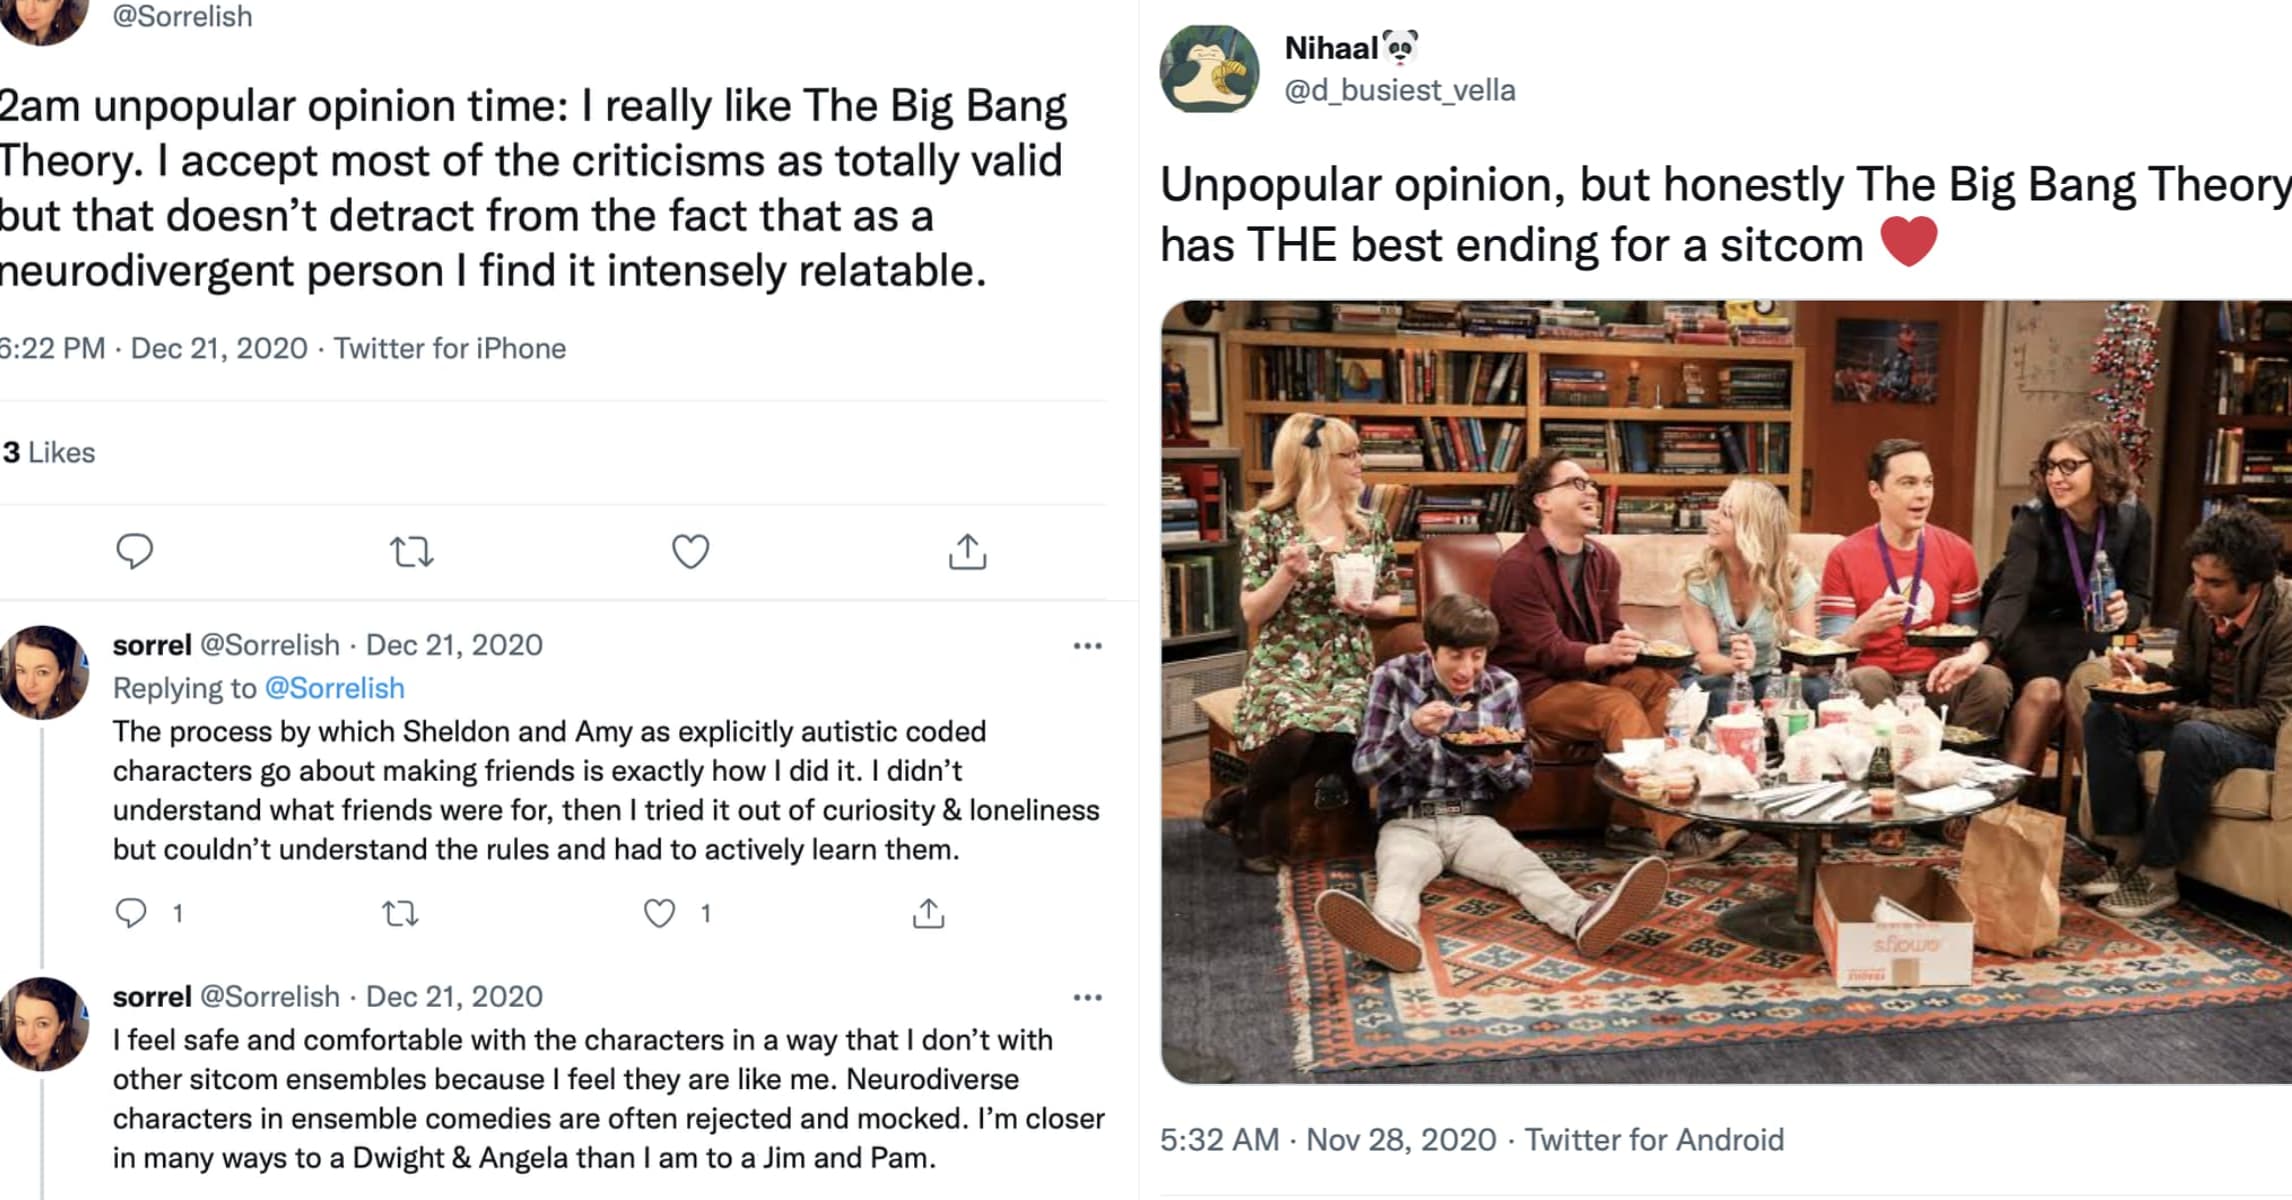The width and height of the screenshot is (2292, 1200).
Task: Share the Sheldon and Amy reply tweet
Action: click(x=928, y=913)
